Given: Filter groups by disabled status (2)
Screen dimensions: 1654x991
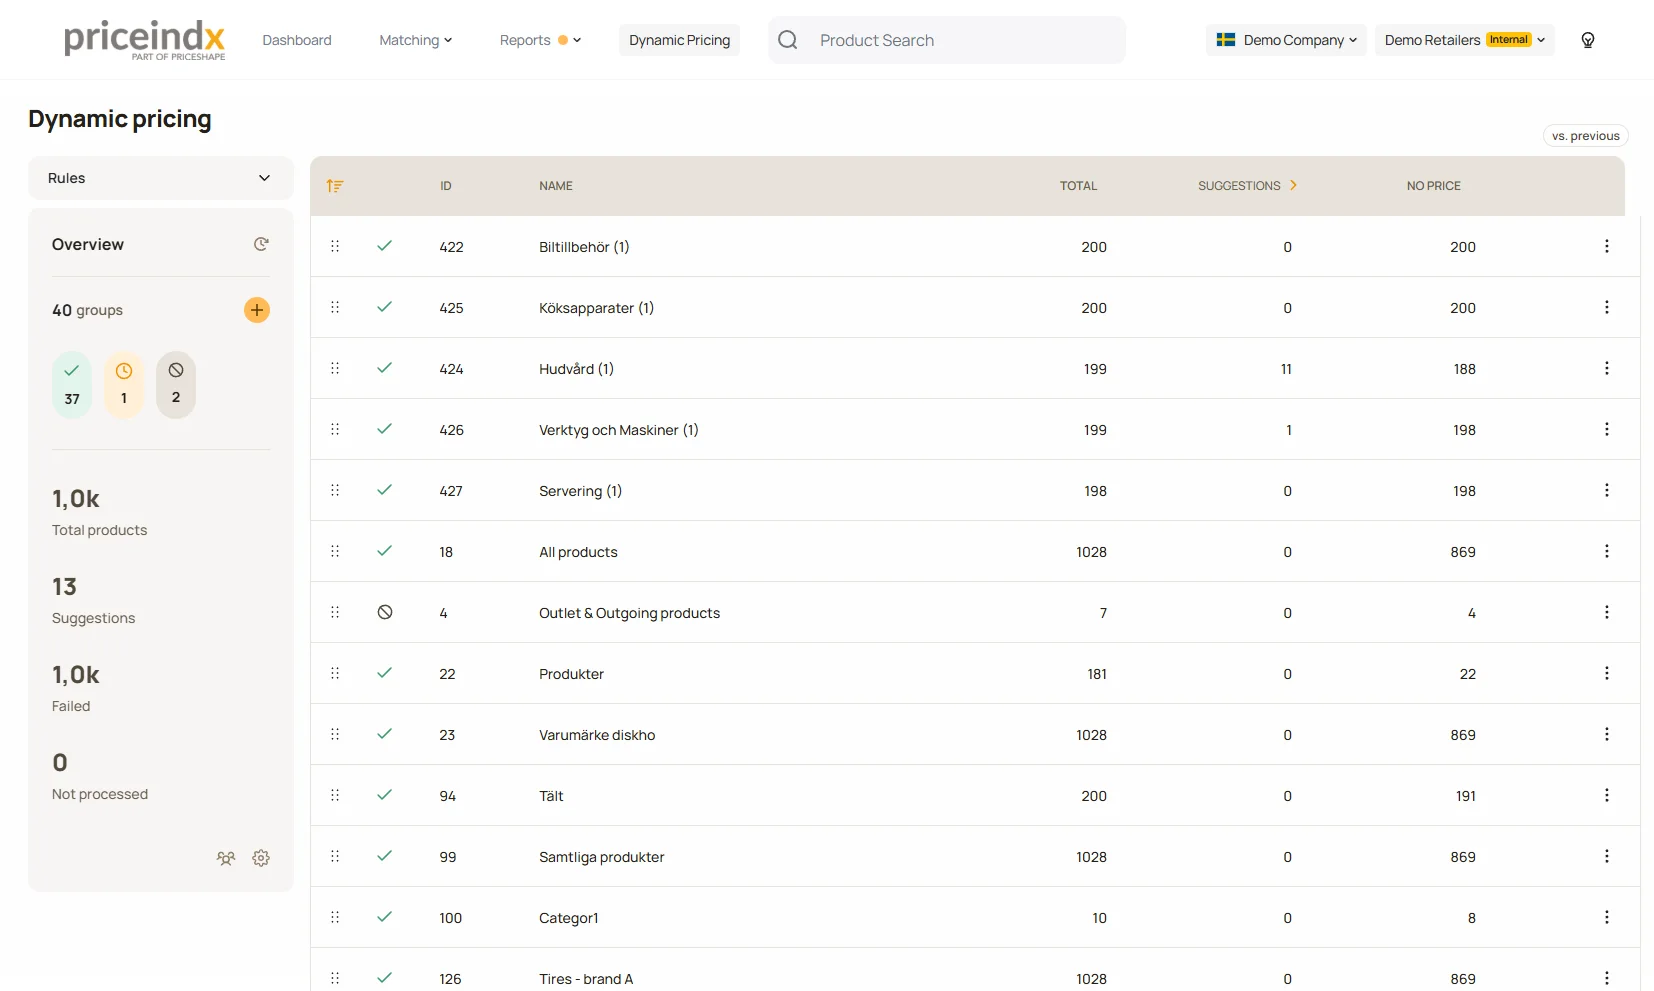Looking at the screenshot, I should pyautogui.click(x=176, y=384).
